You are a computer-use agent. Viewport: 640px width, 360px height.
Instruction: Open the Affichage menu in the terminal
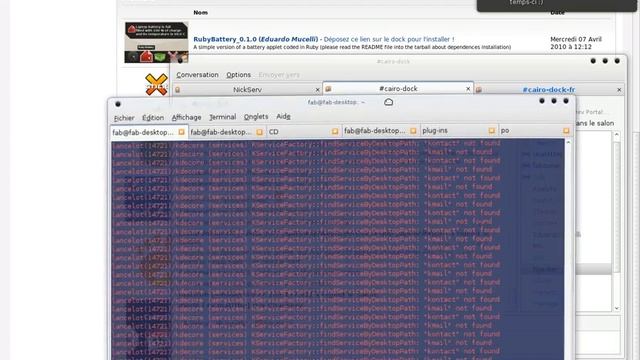[187, 117]
